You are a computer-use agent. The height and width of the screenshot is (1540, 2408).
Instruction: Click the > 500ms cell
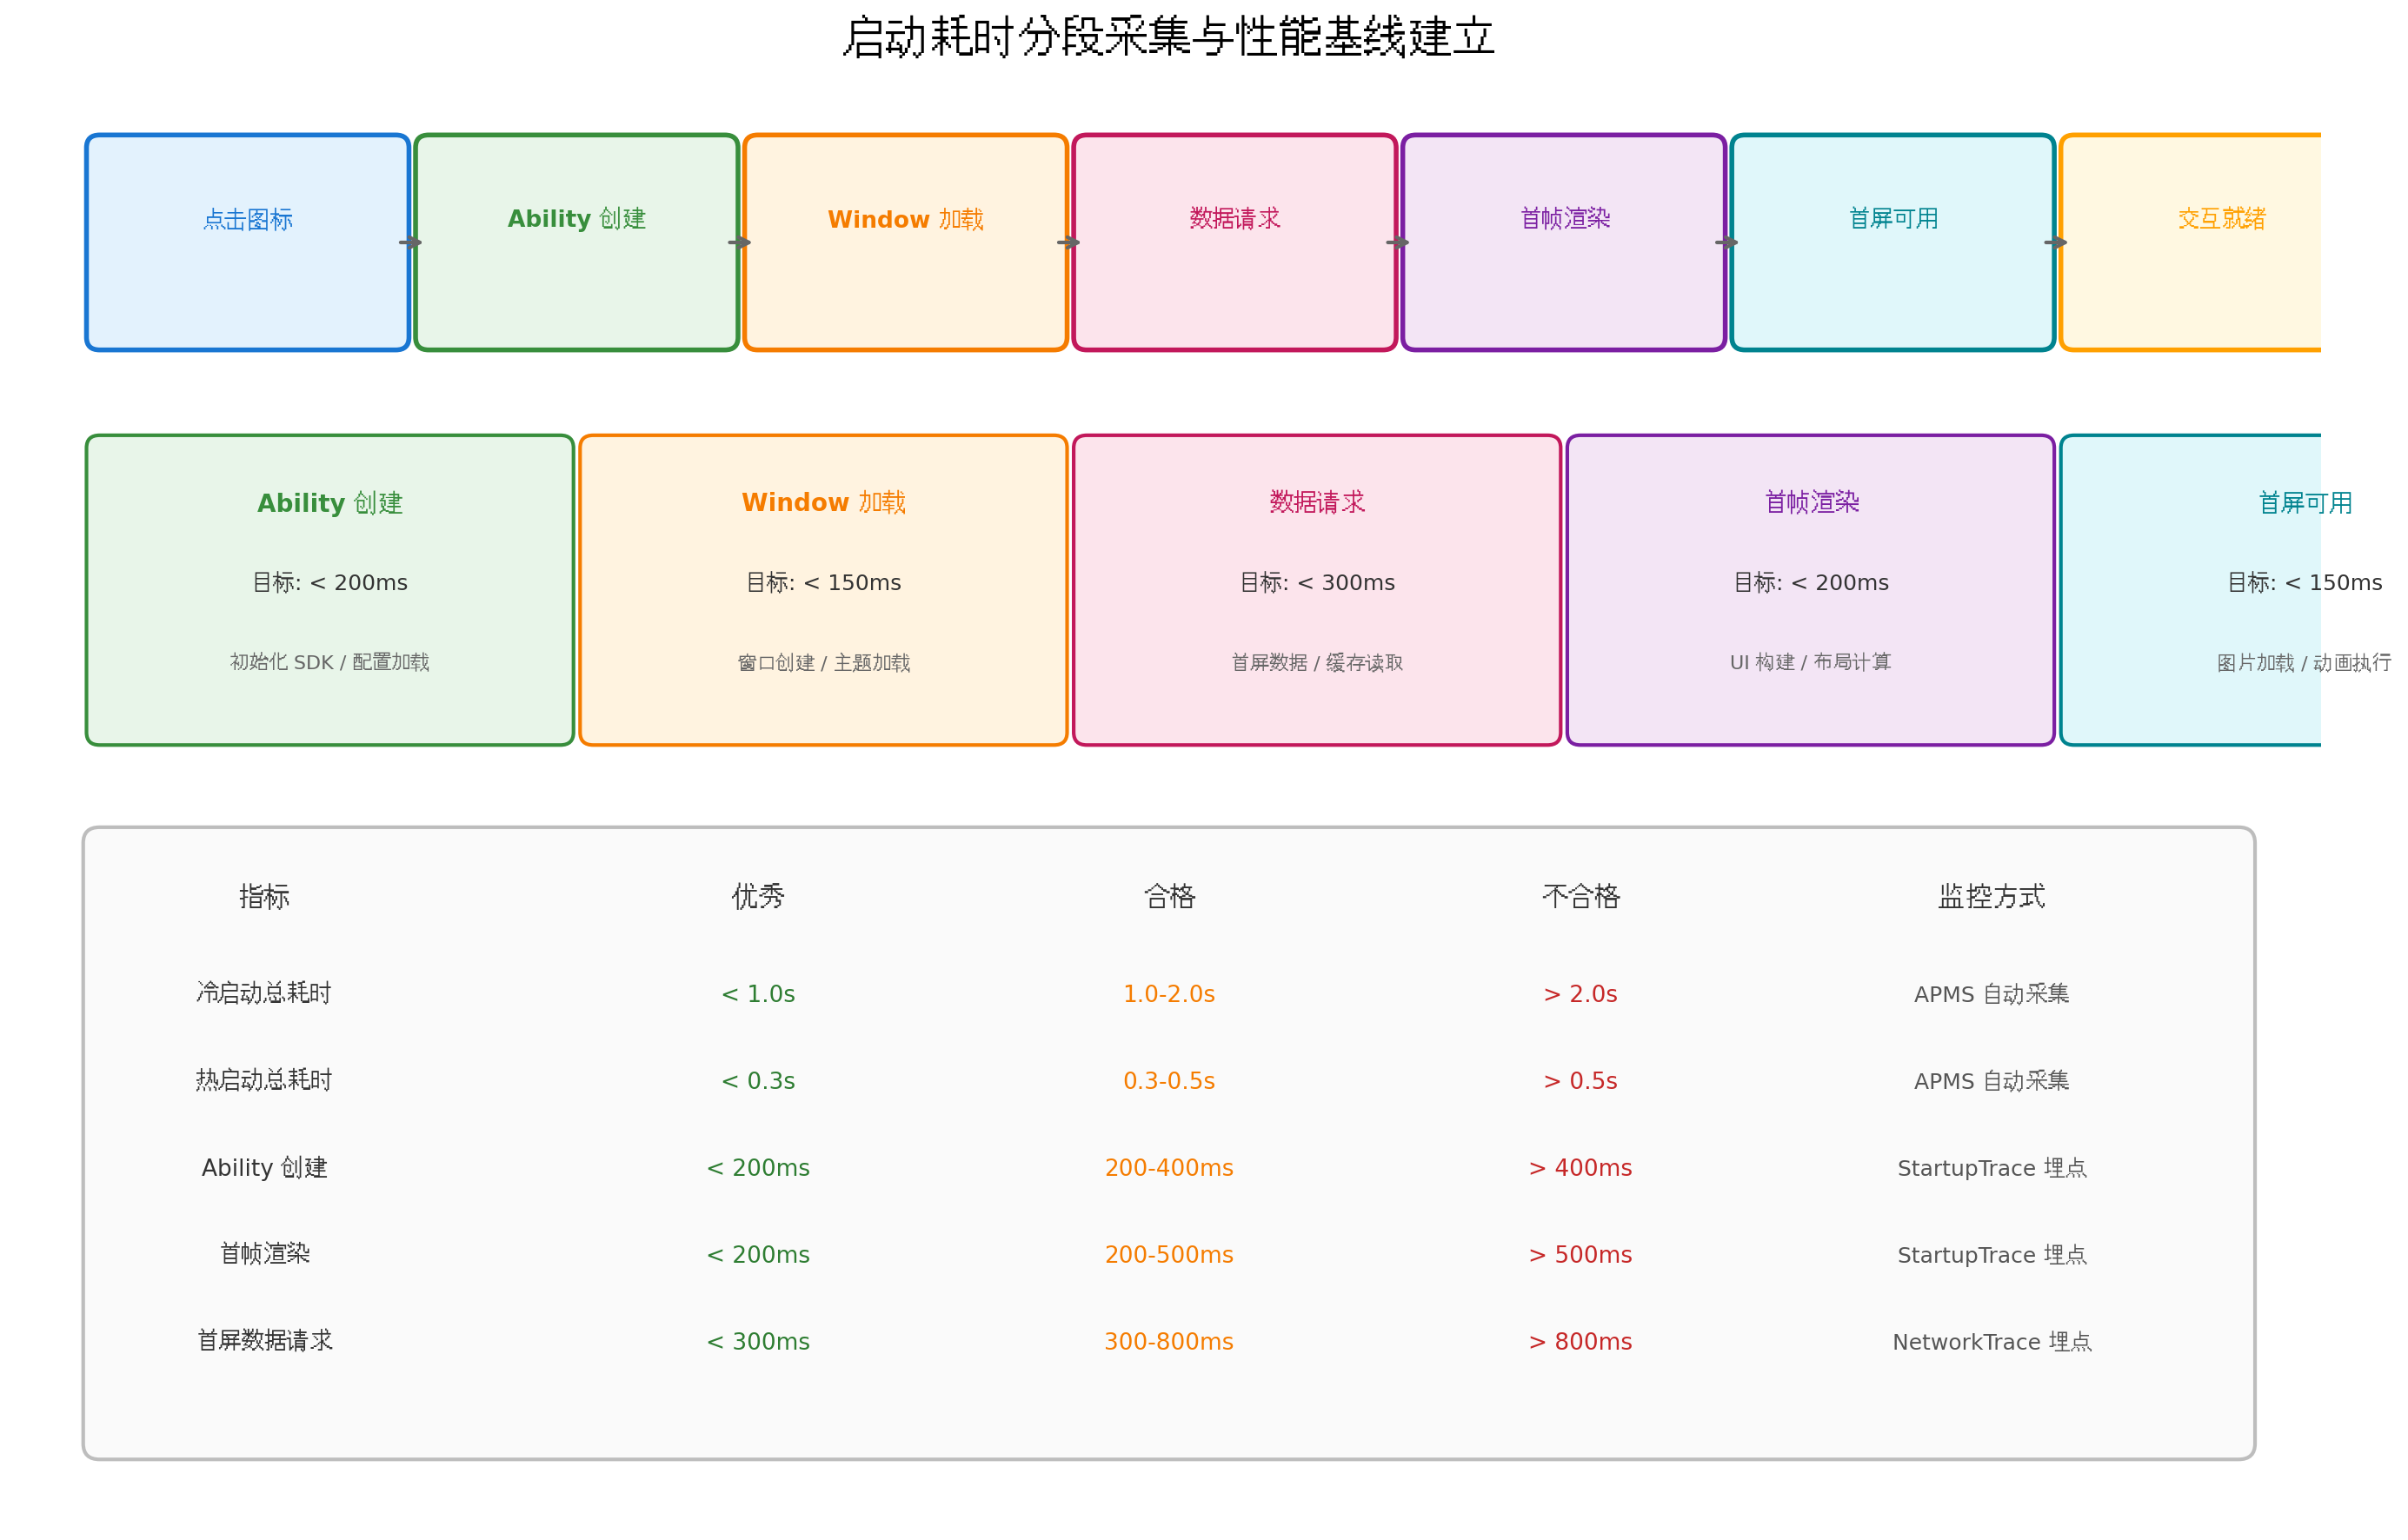(1581, 1255)
